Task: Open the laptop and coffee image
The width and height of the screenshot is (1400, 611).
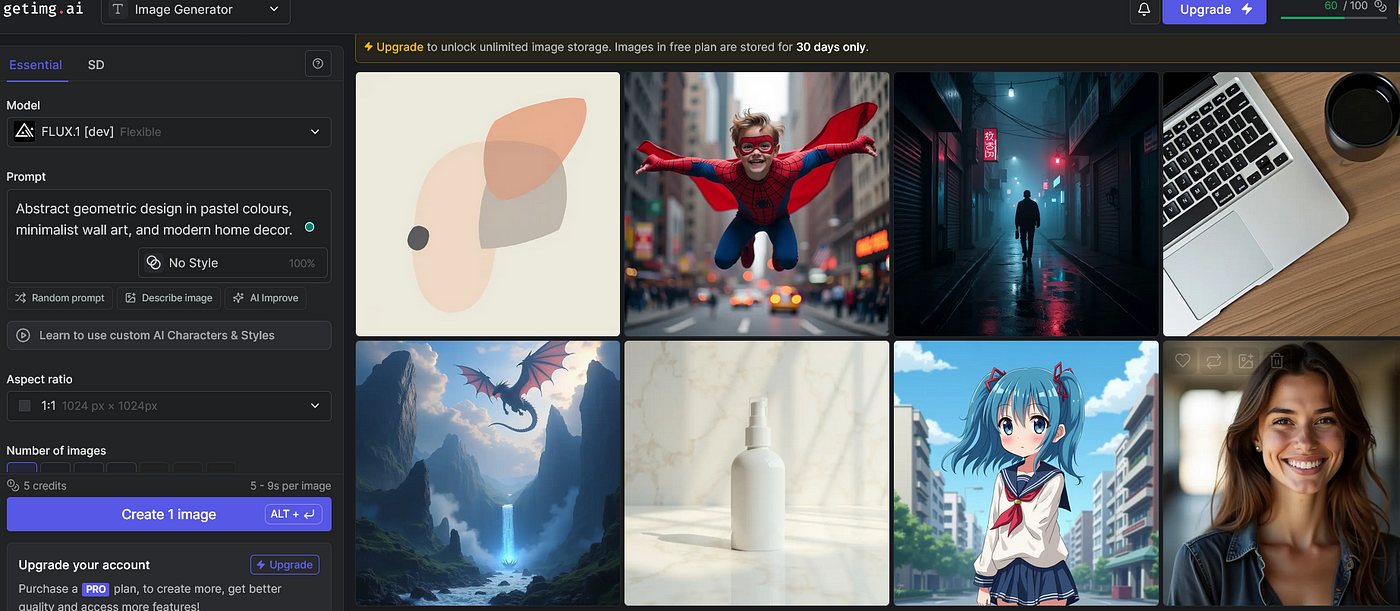Action: point(1281,204)
